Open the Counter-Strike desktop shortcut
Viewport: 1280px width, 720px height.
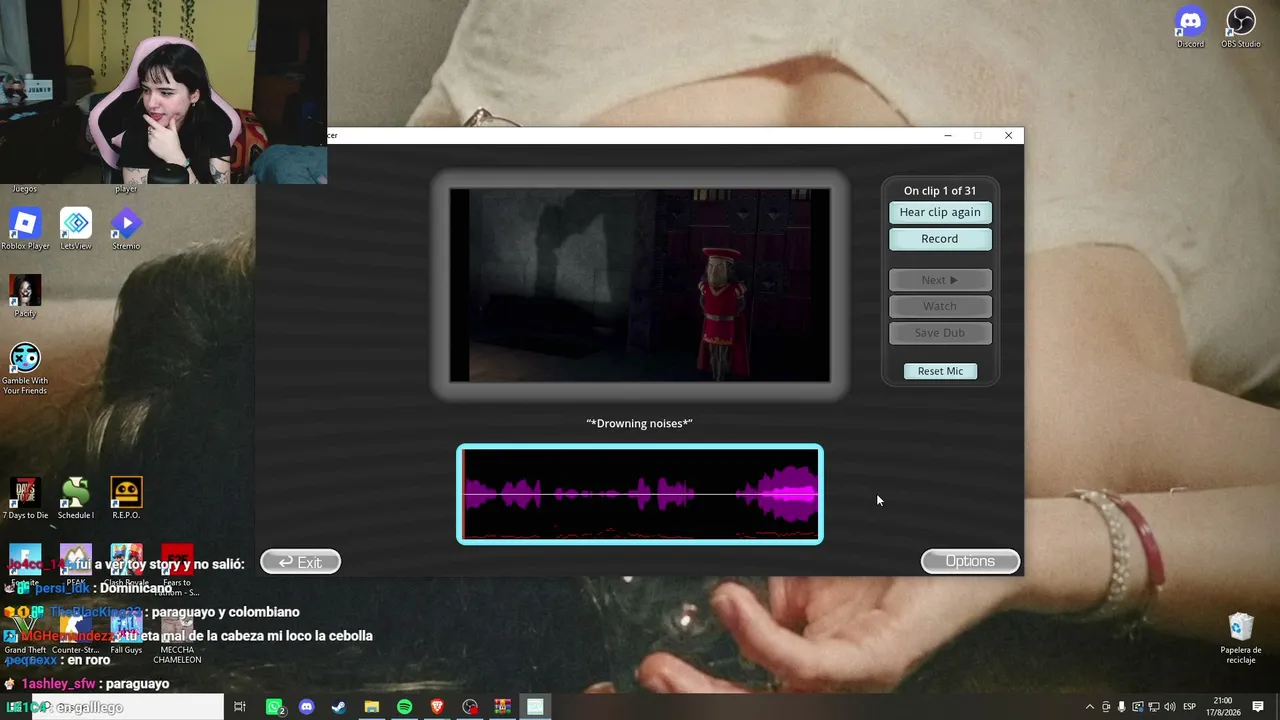pyautogui.click(x=76, y=634)
